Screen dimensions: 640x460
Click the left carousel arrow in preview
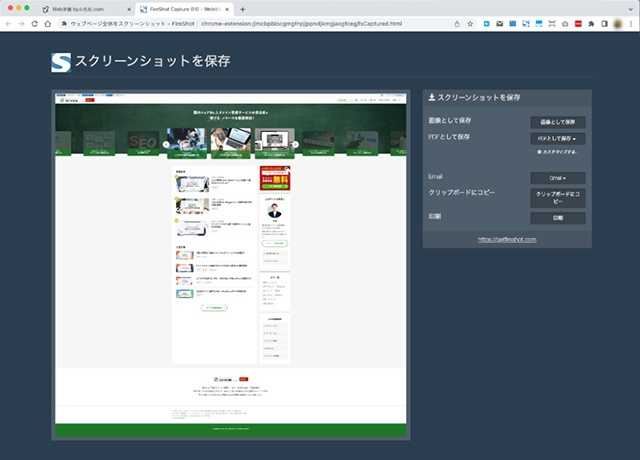166,144
